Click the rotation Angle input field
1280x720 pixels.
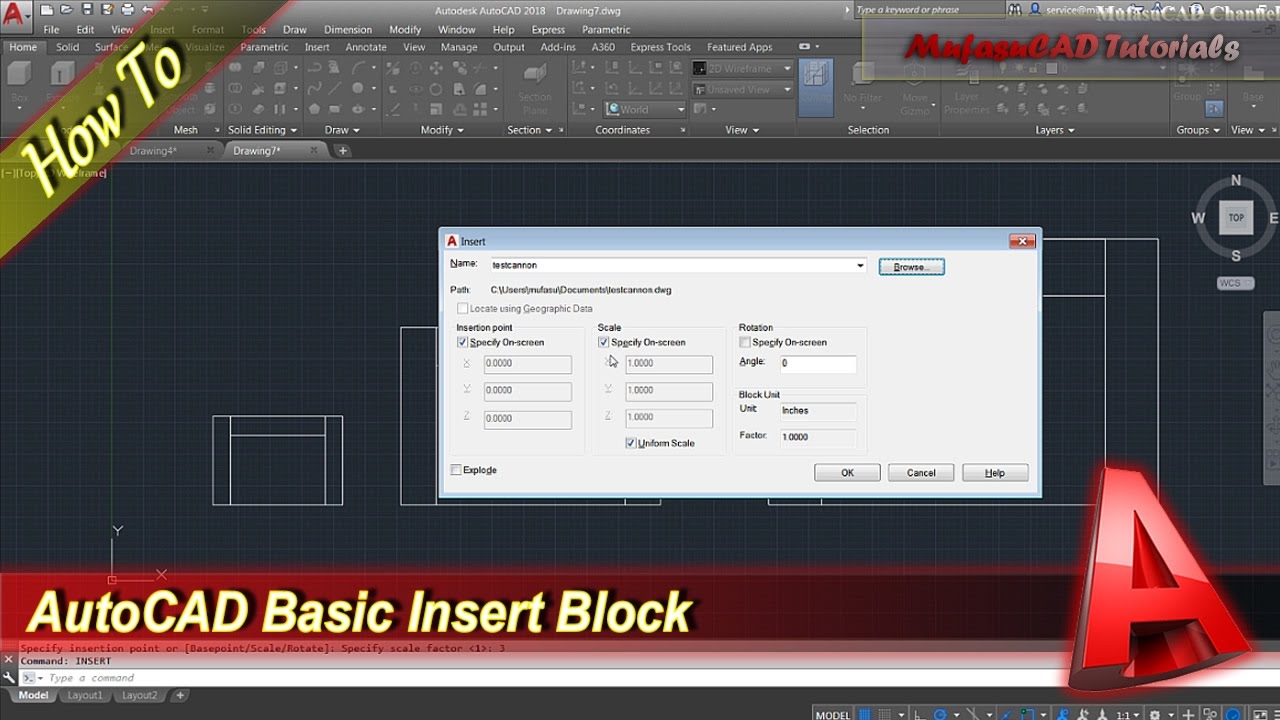pos(817,363)
